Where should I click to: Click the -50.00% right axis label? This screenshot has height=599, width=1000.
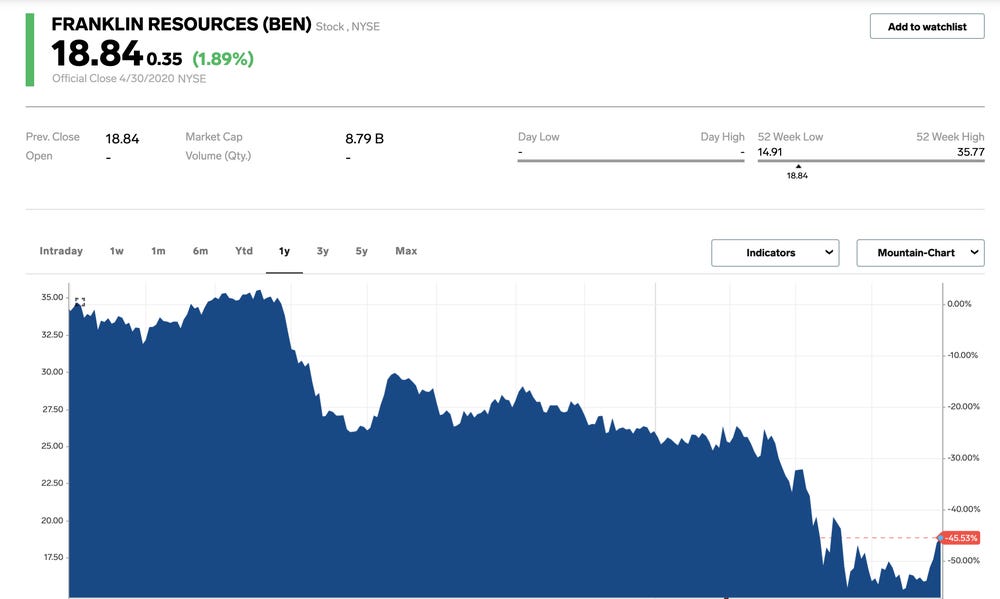click(x=963, y=560)
